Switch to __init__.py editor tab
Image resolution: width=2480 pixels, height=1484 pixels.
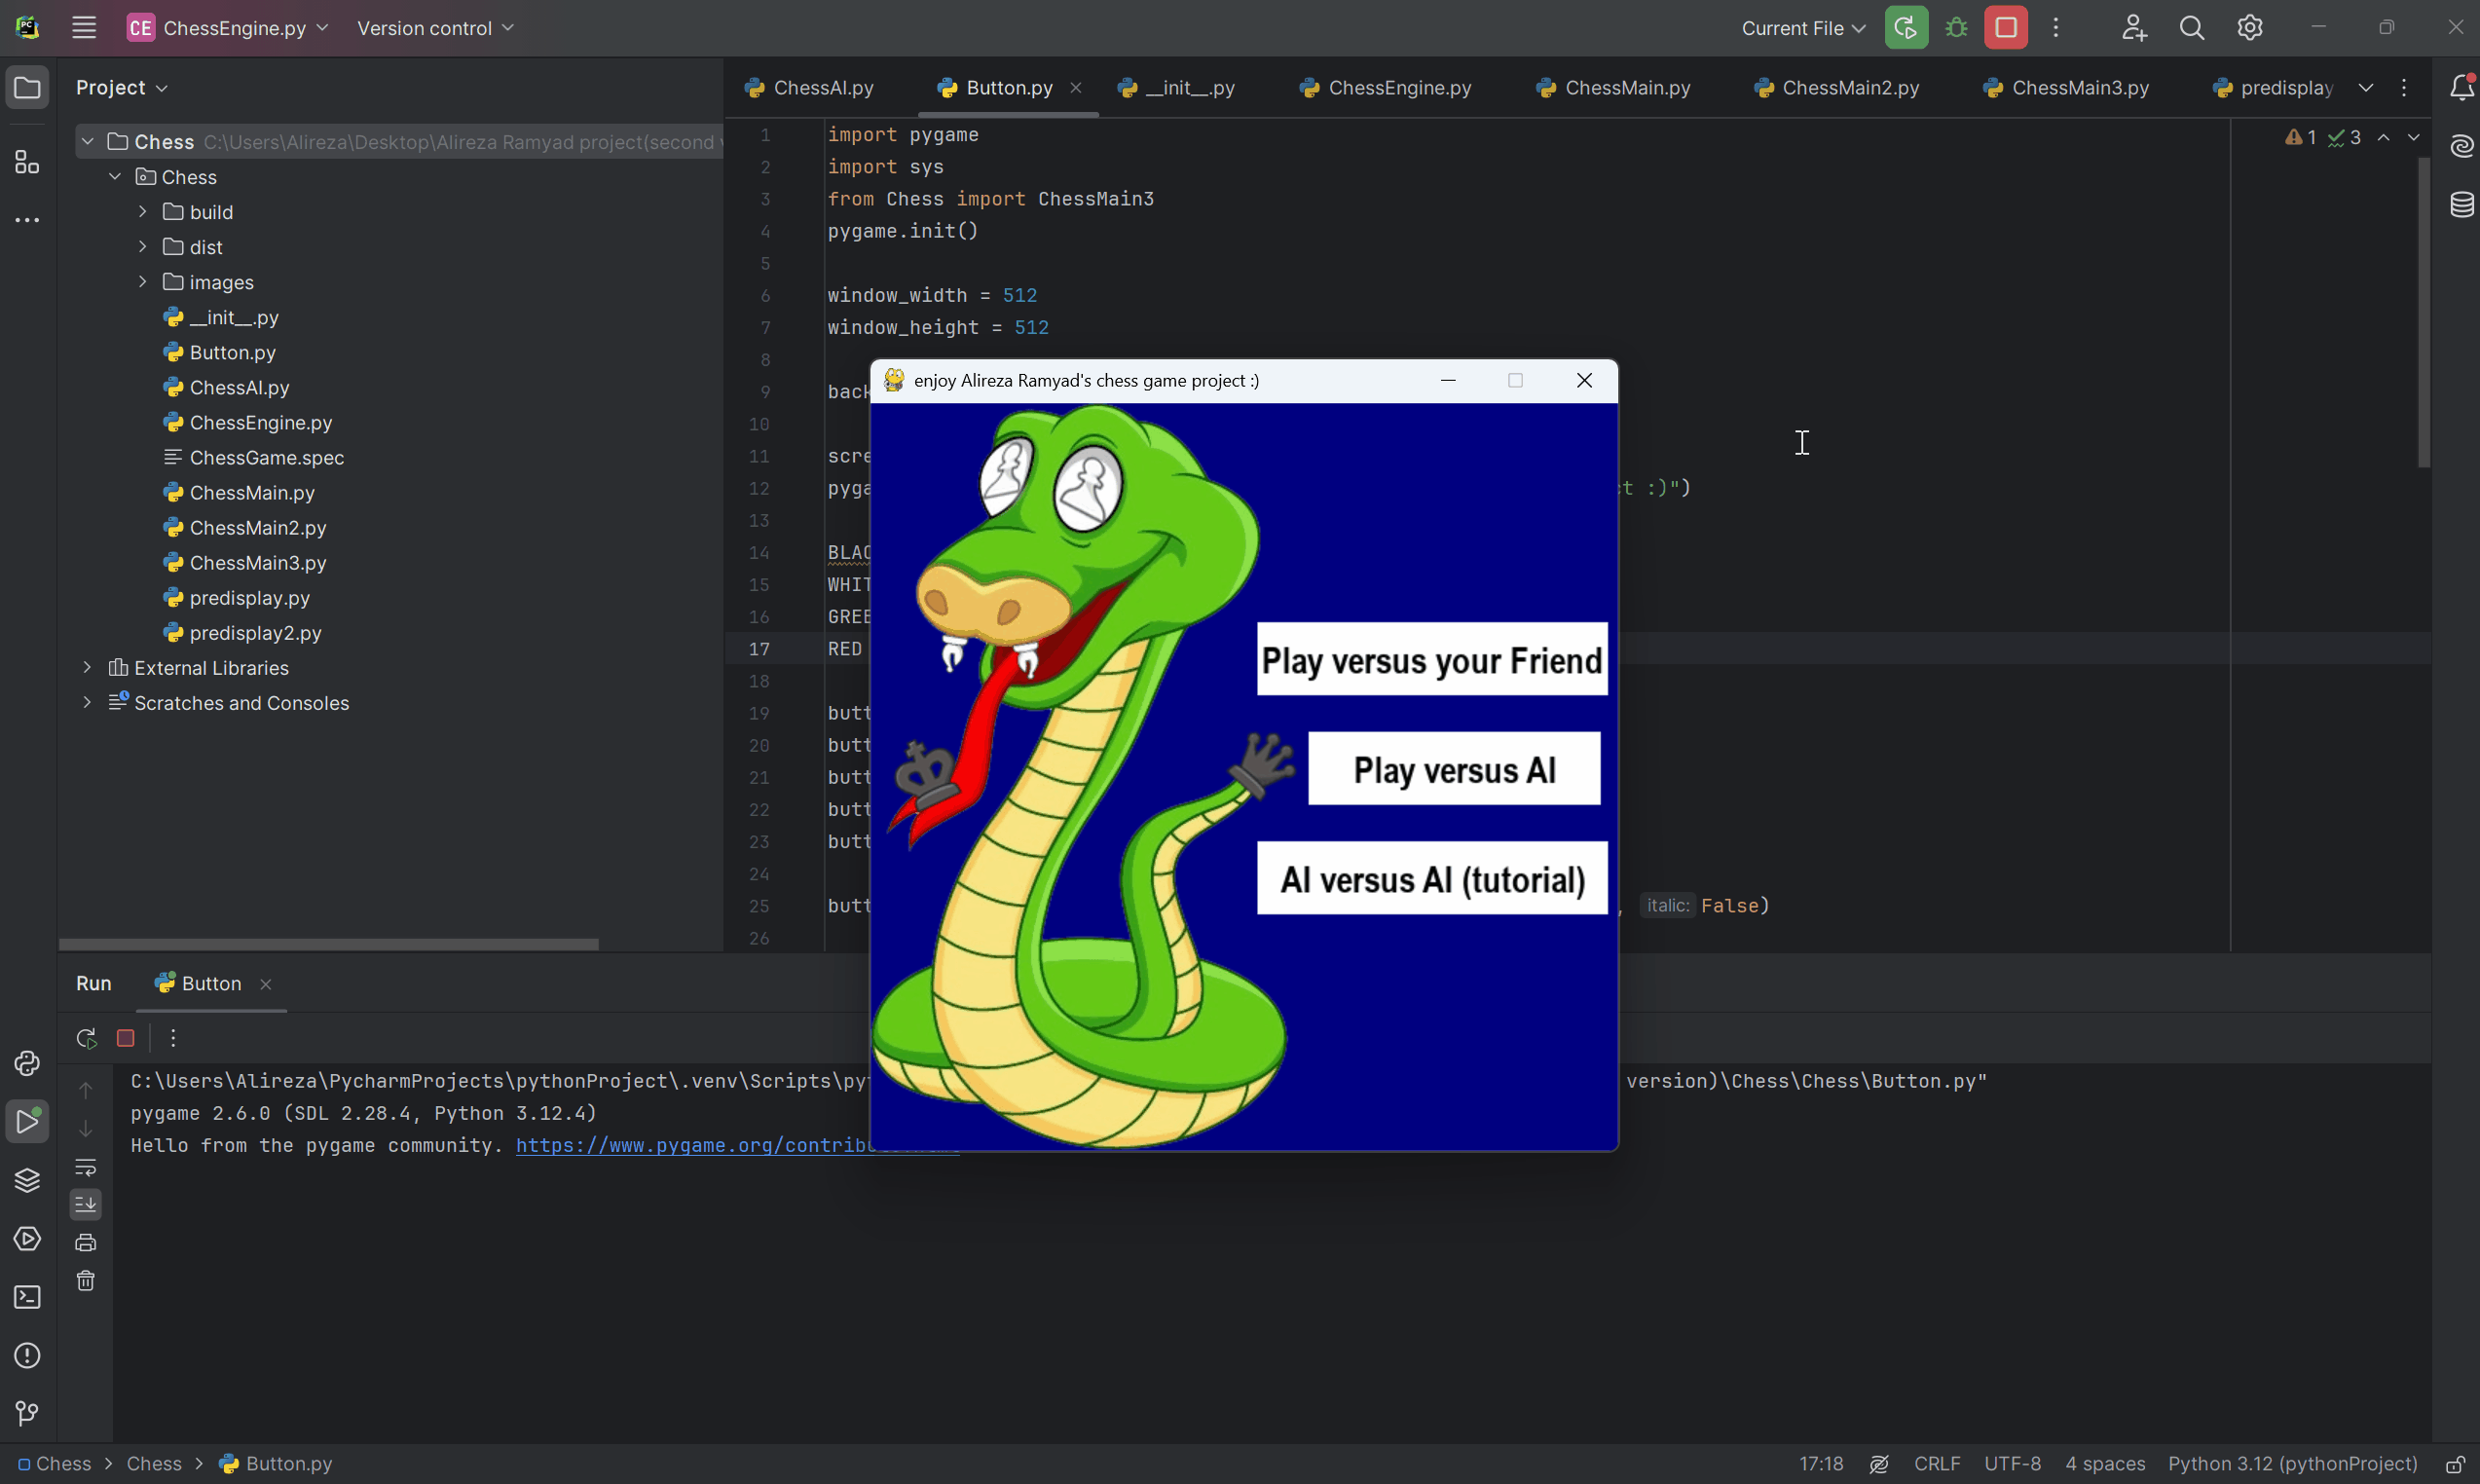[1177, 88]
